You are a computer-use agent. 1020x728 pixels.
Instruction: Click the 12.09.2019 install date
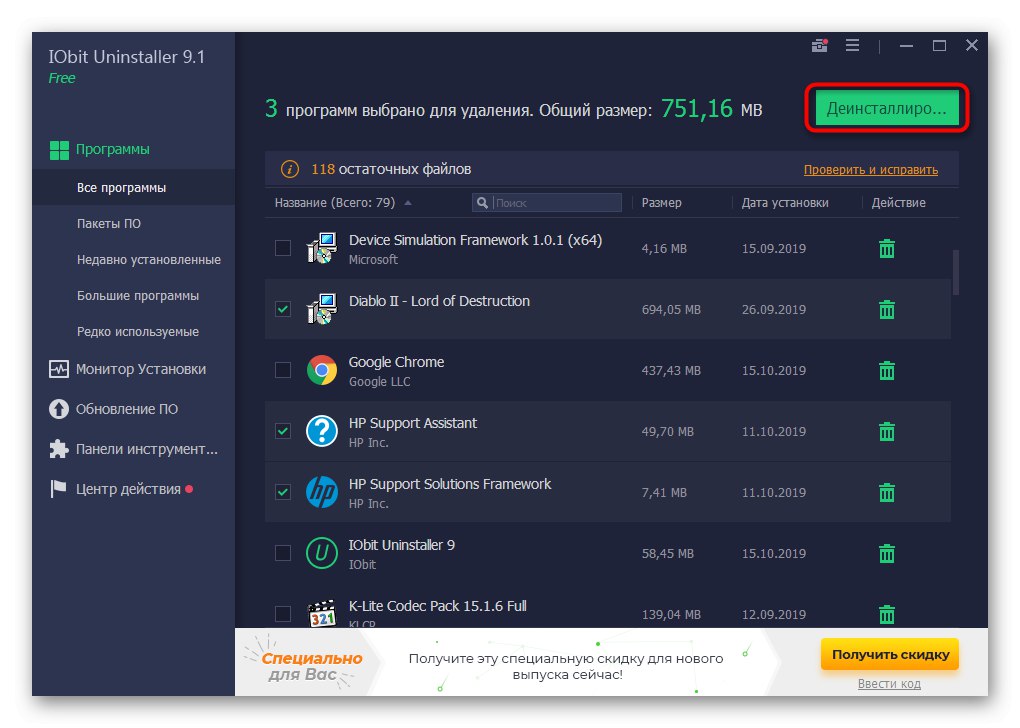[x=773, y=615]
